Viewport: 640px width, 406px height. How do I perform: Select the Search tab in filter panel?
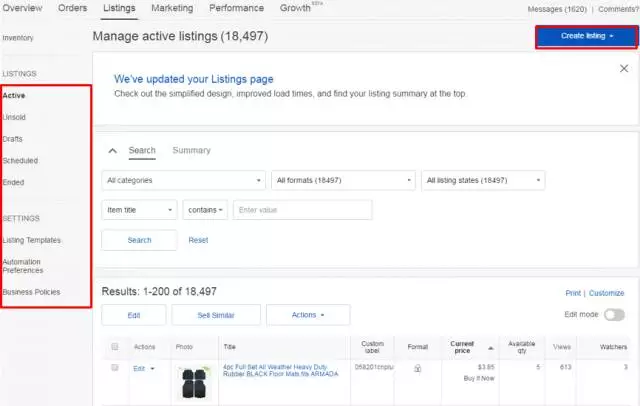click(142, 150)
